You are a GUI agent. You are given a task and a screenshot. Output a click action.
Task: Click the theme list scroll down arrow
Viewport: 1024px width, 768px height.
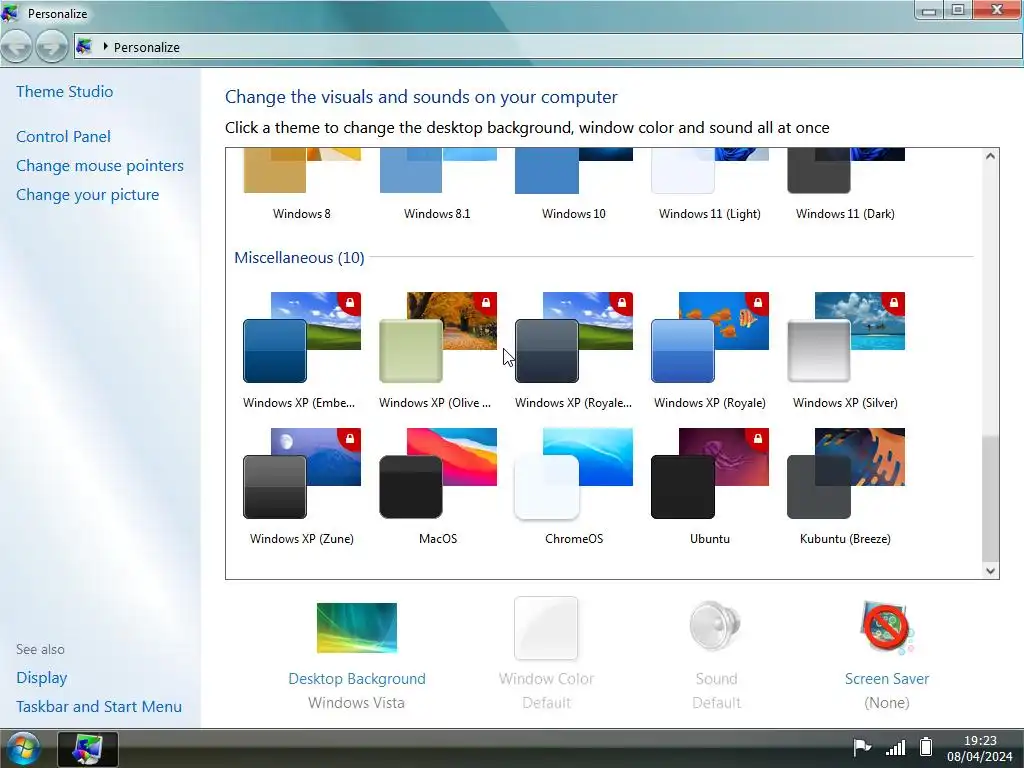pos(990,571)
